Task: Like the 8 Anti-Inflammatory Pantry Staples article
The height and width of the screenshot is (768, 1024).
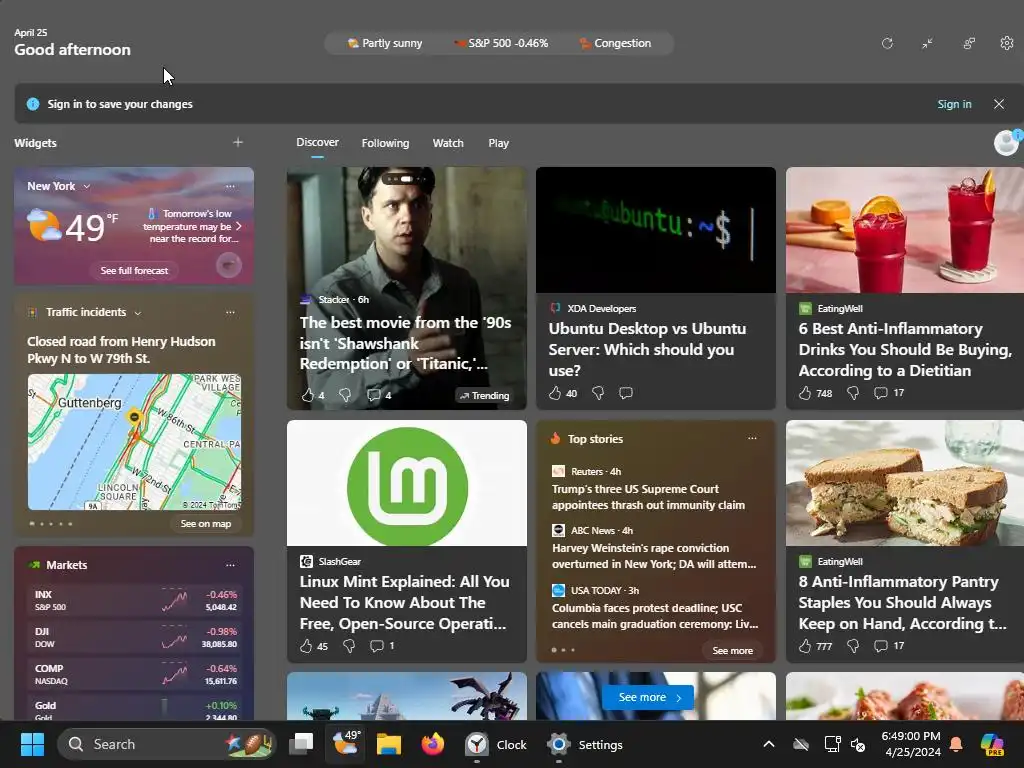Action: (x=805, y=646)
